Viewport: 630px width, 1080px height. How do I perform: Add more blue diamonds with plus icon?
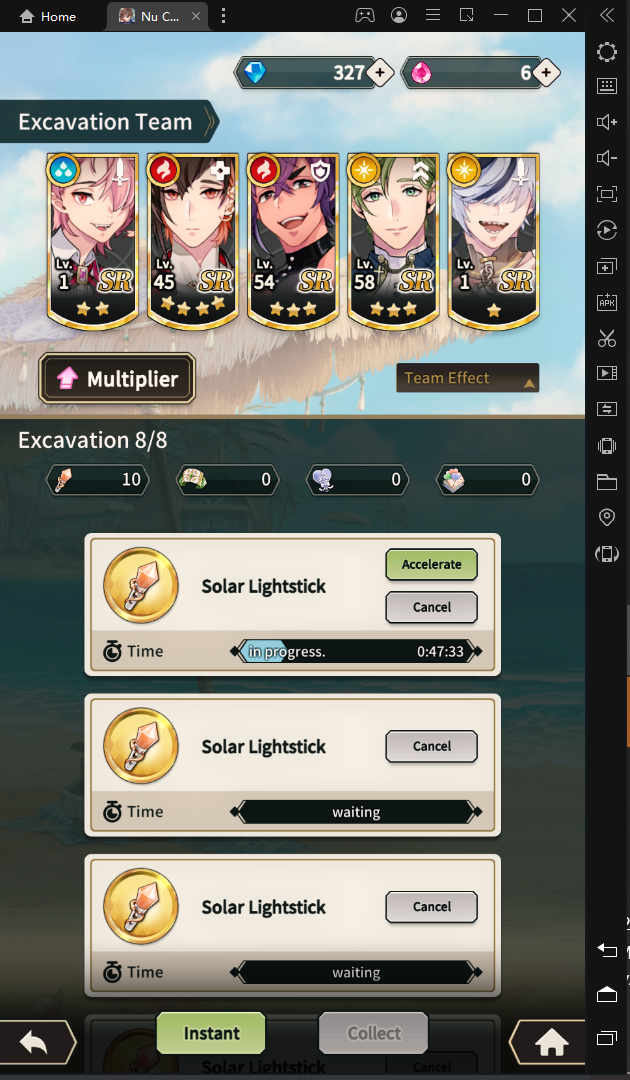coord(380,72)
